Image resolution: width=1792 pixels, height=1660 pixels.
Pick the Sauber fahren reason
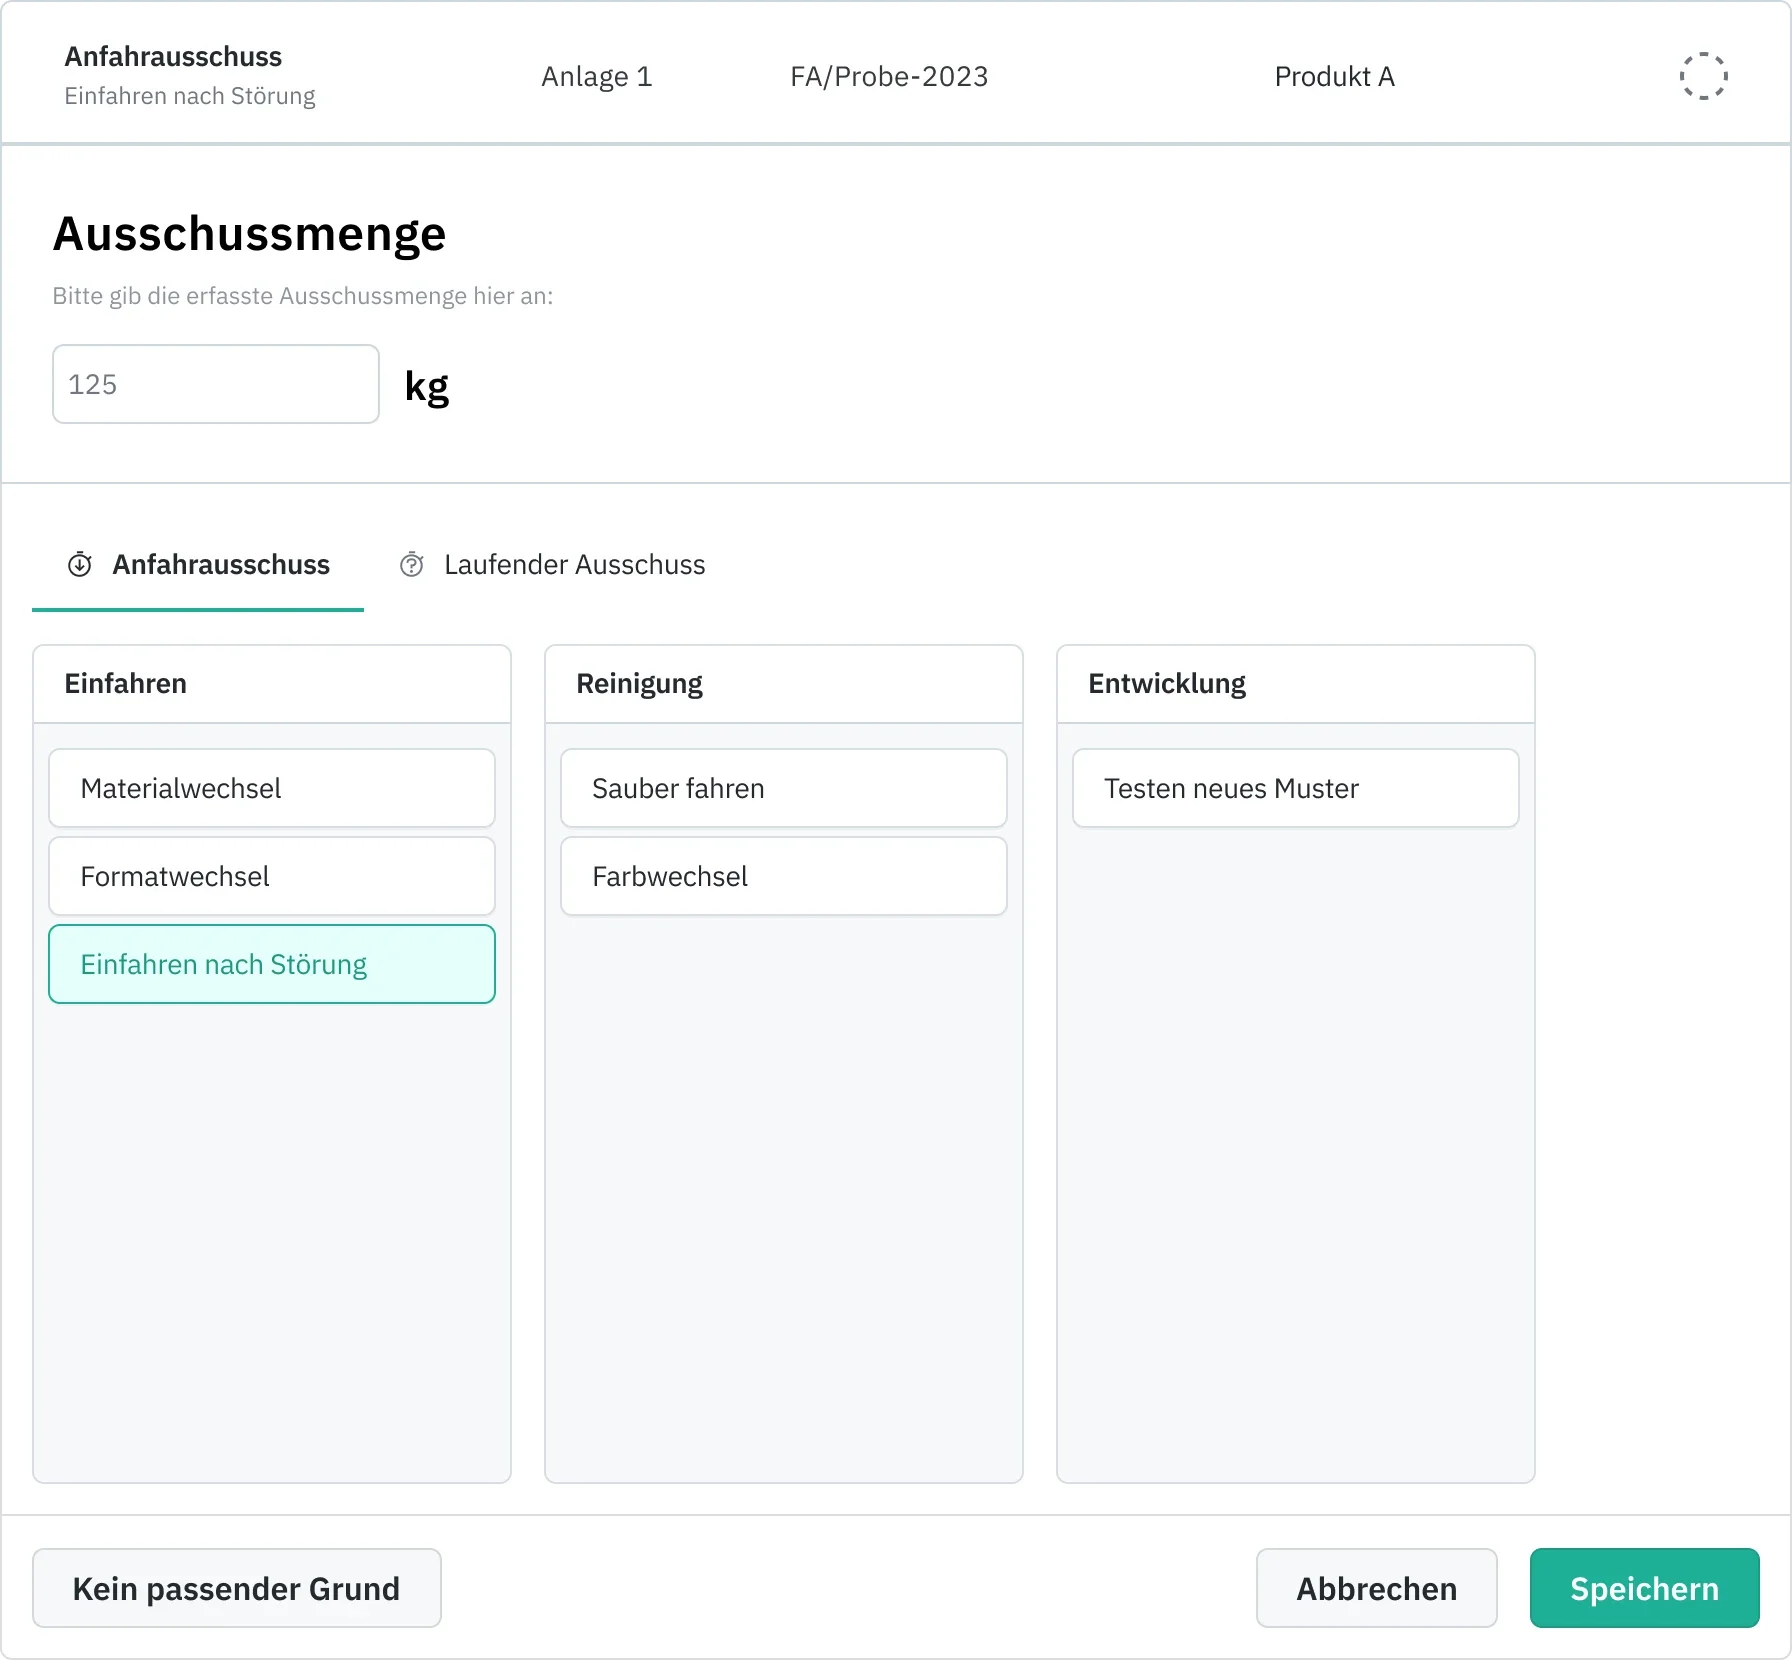click(x=784, y=788)
